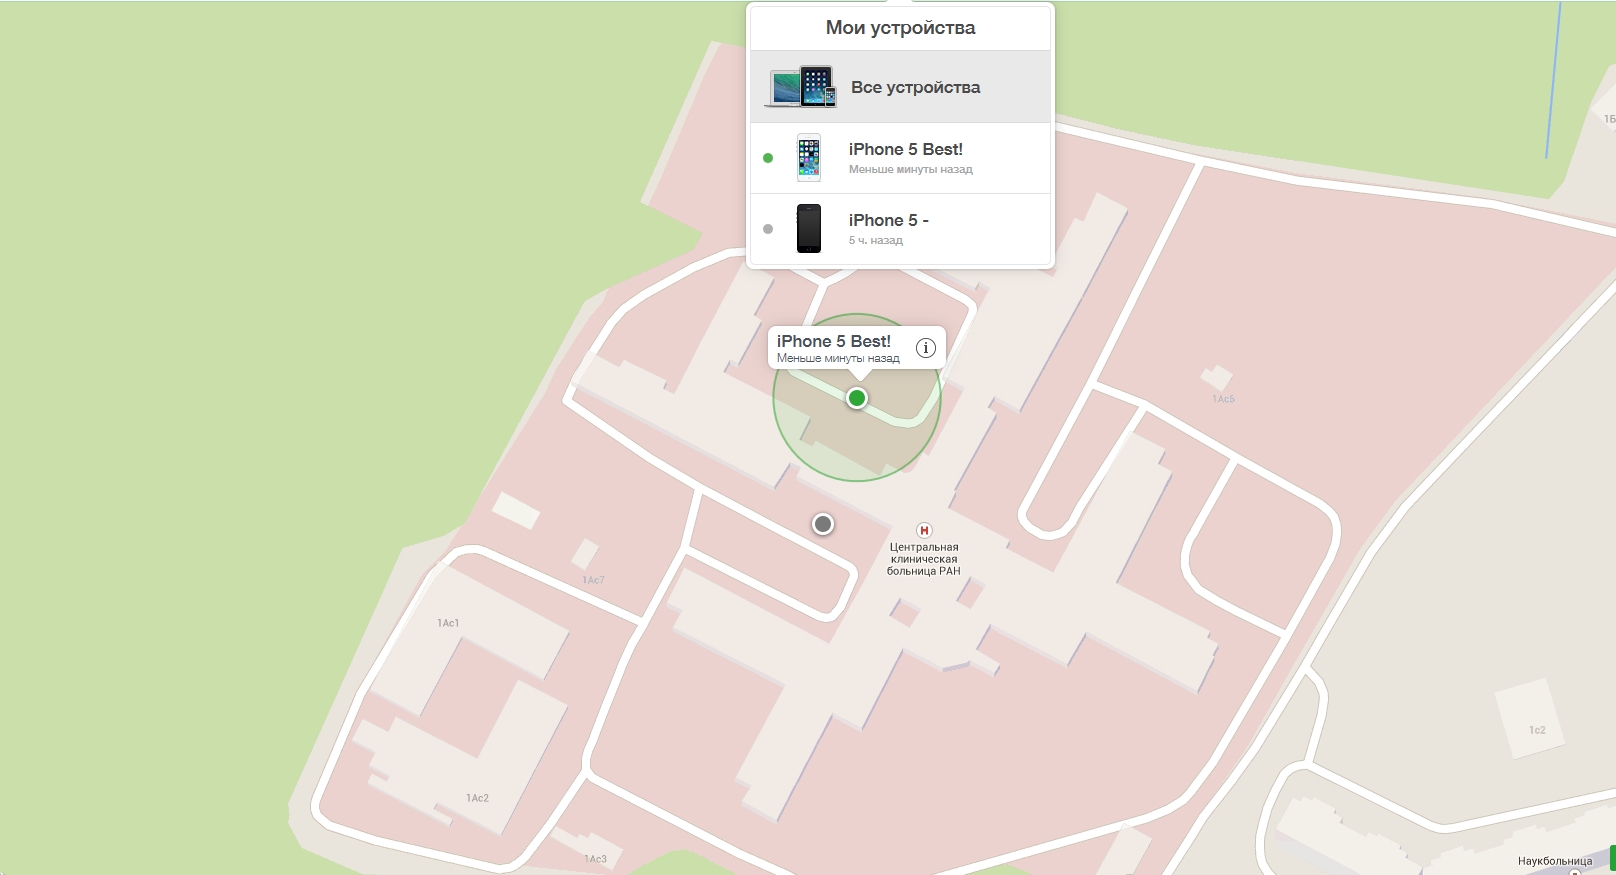The image size is (1616, 875).
Task: Click the '1Ас3' building label
Action: point(595,859)
